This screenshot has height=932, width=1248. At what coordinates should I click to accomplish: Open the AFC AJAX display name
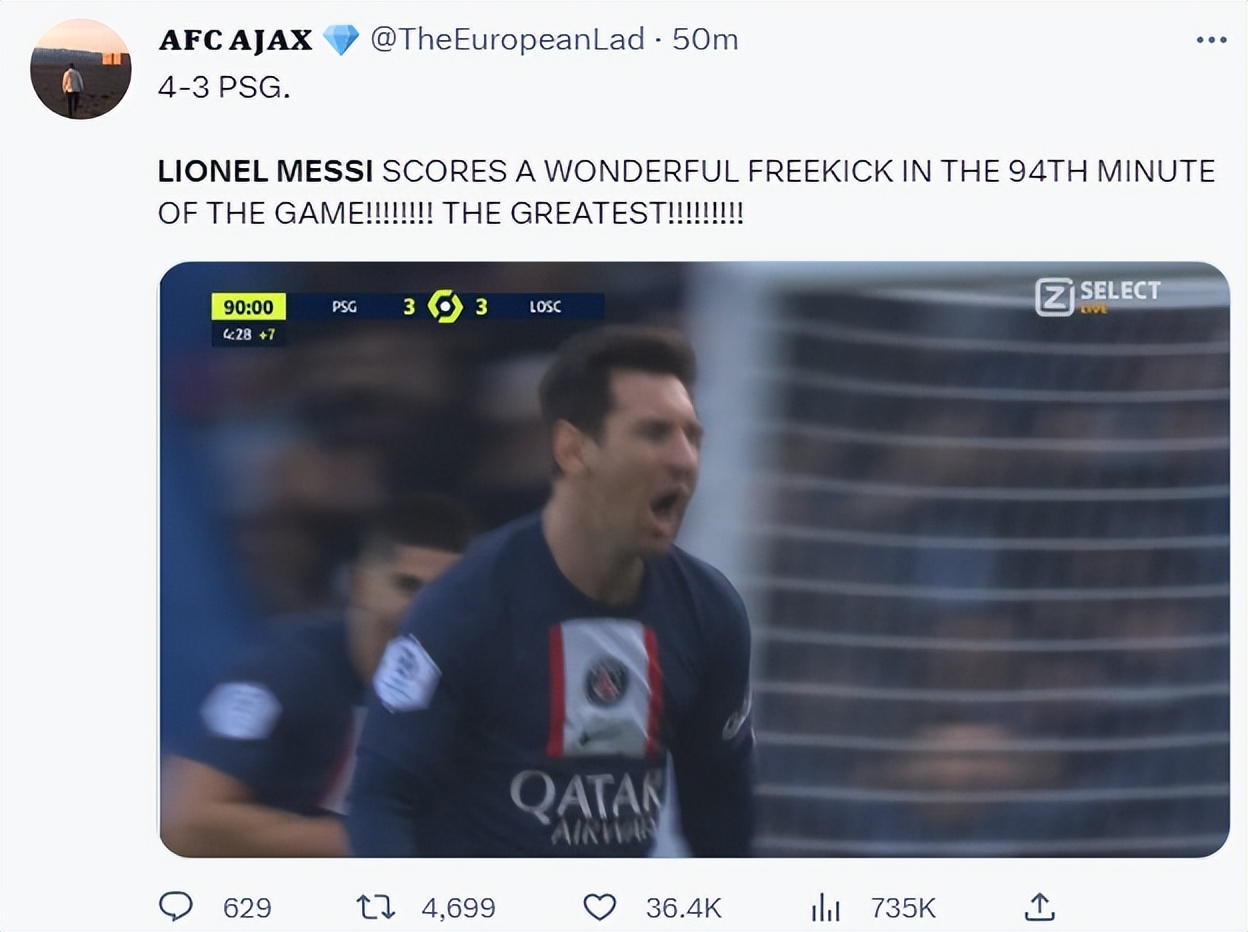(235, 40)
